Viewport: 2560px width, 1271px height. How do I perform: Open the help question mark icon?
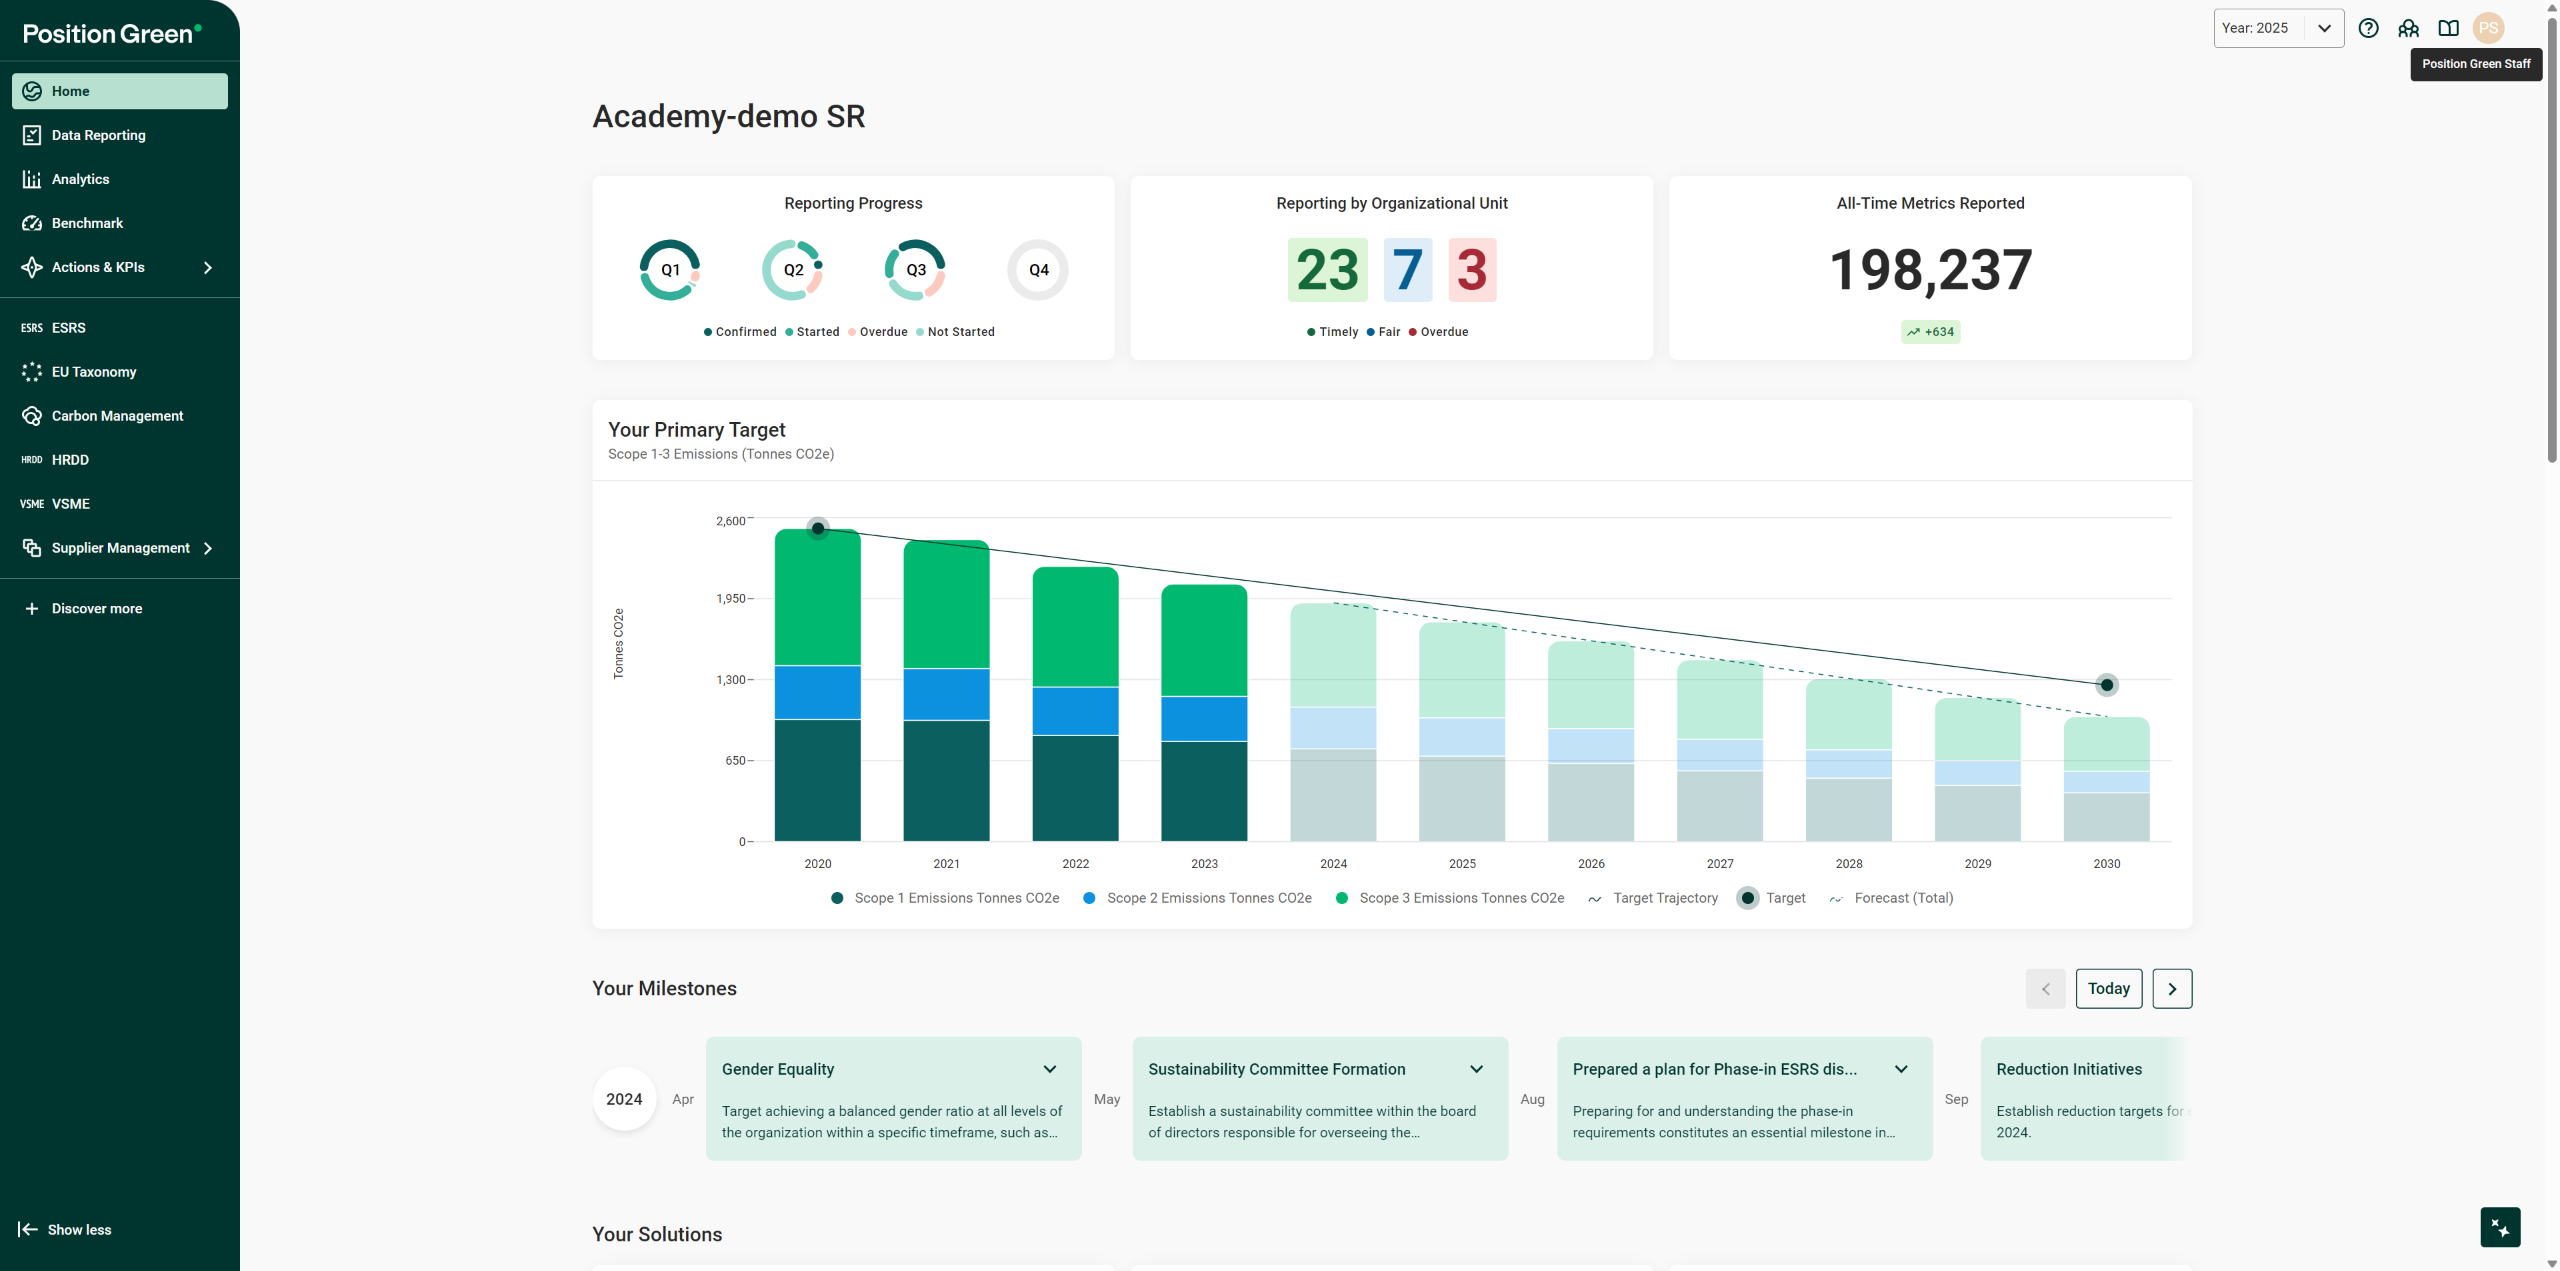point(2368,28)
